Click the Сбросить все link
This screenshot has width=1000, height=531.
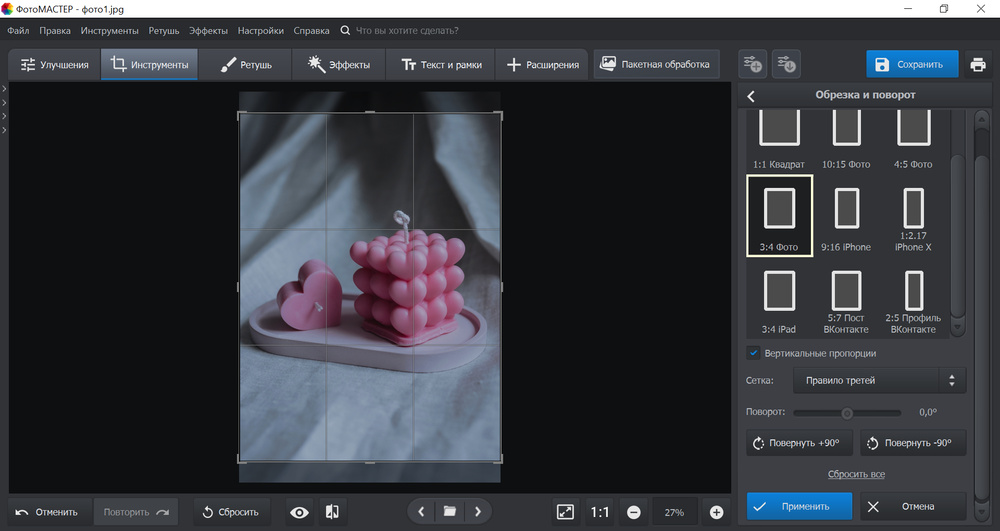856,474
